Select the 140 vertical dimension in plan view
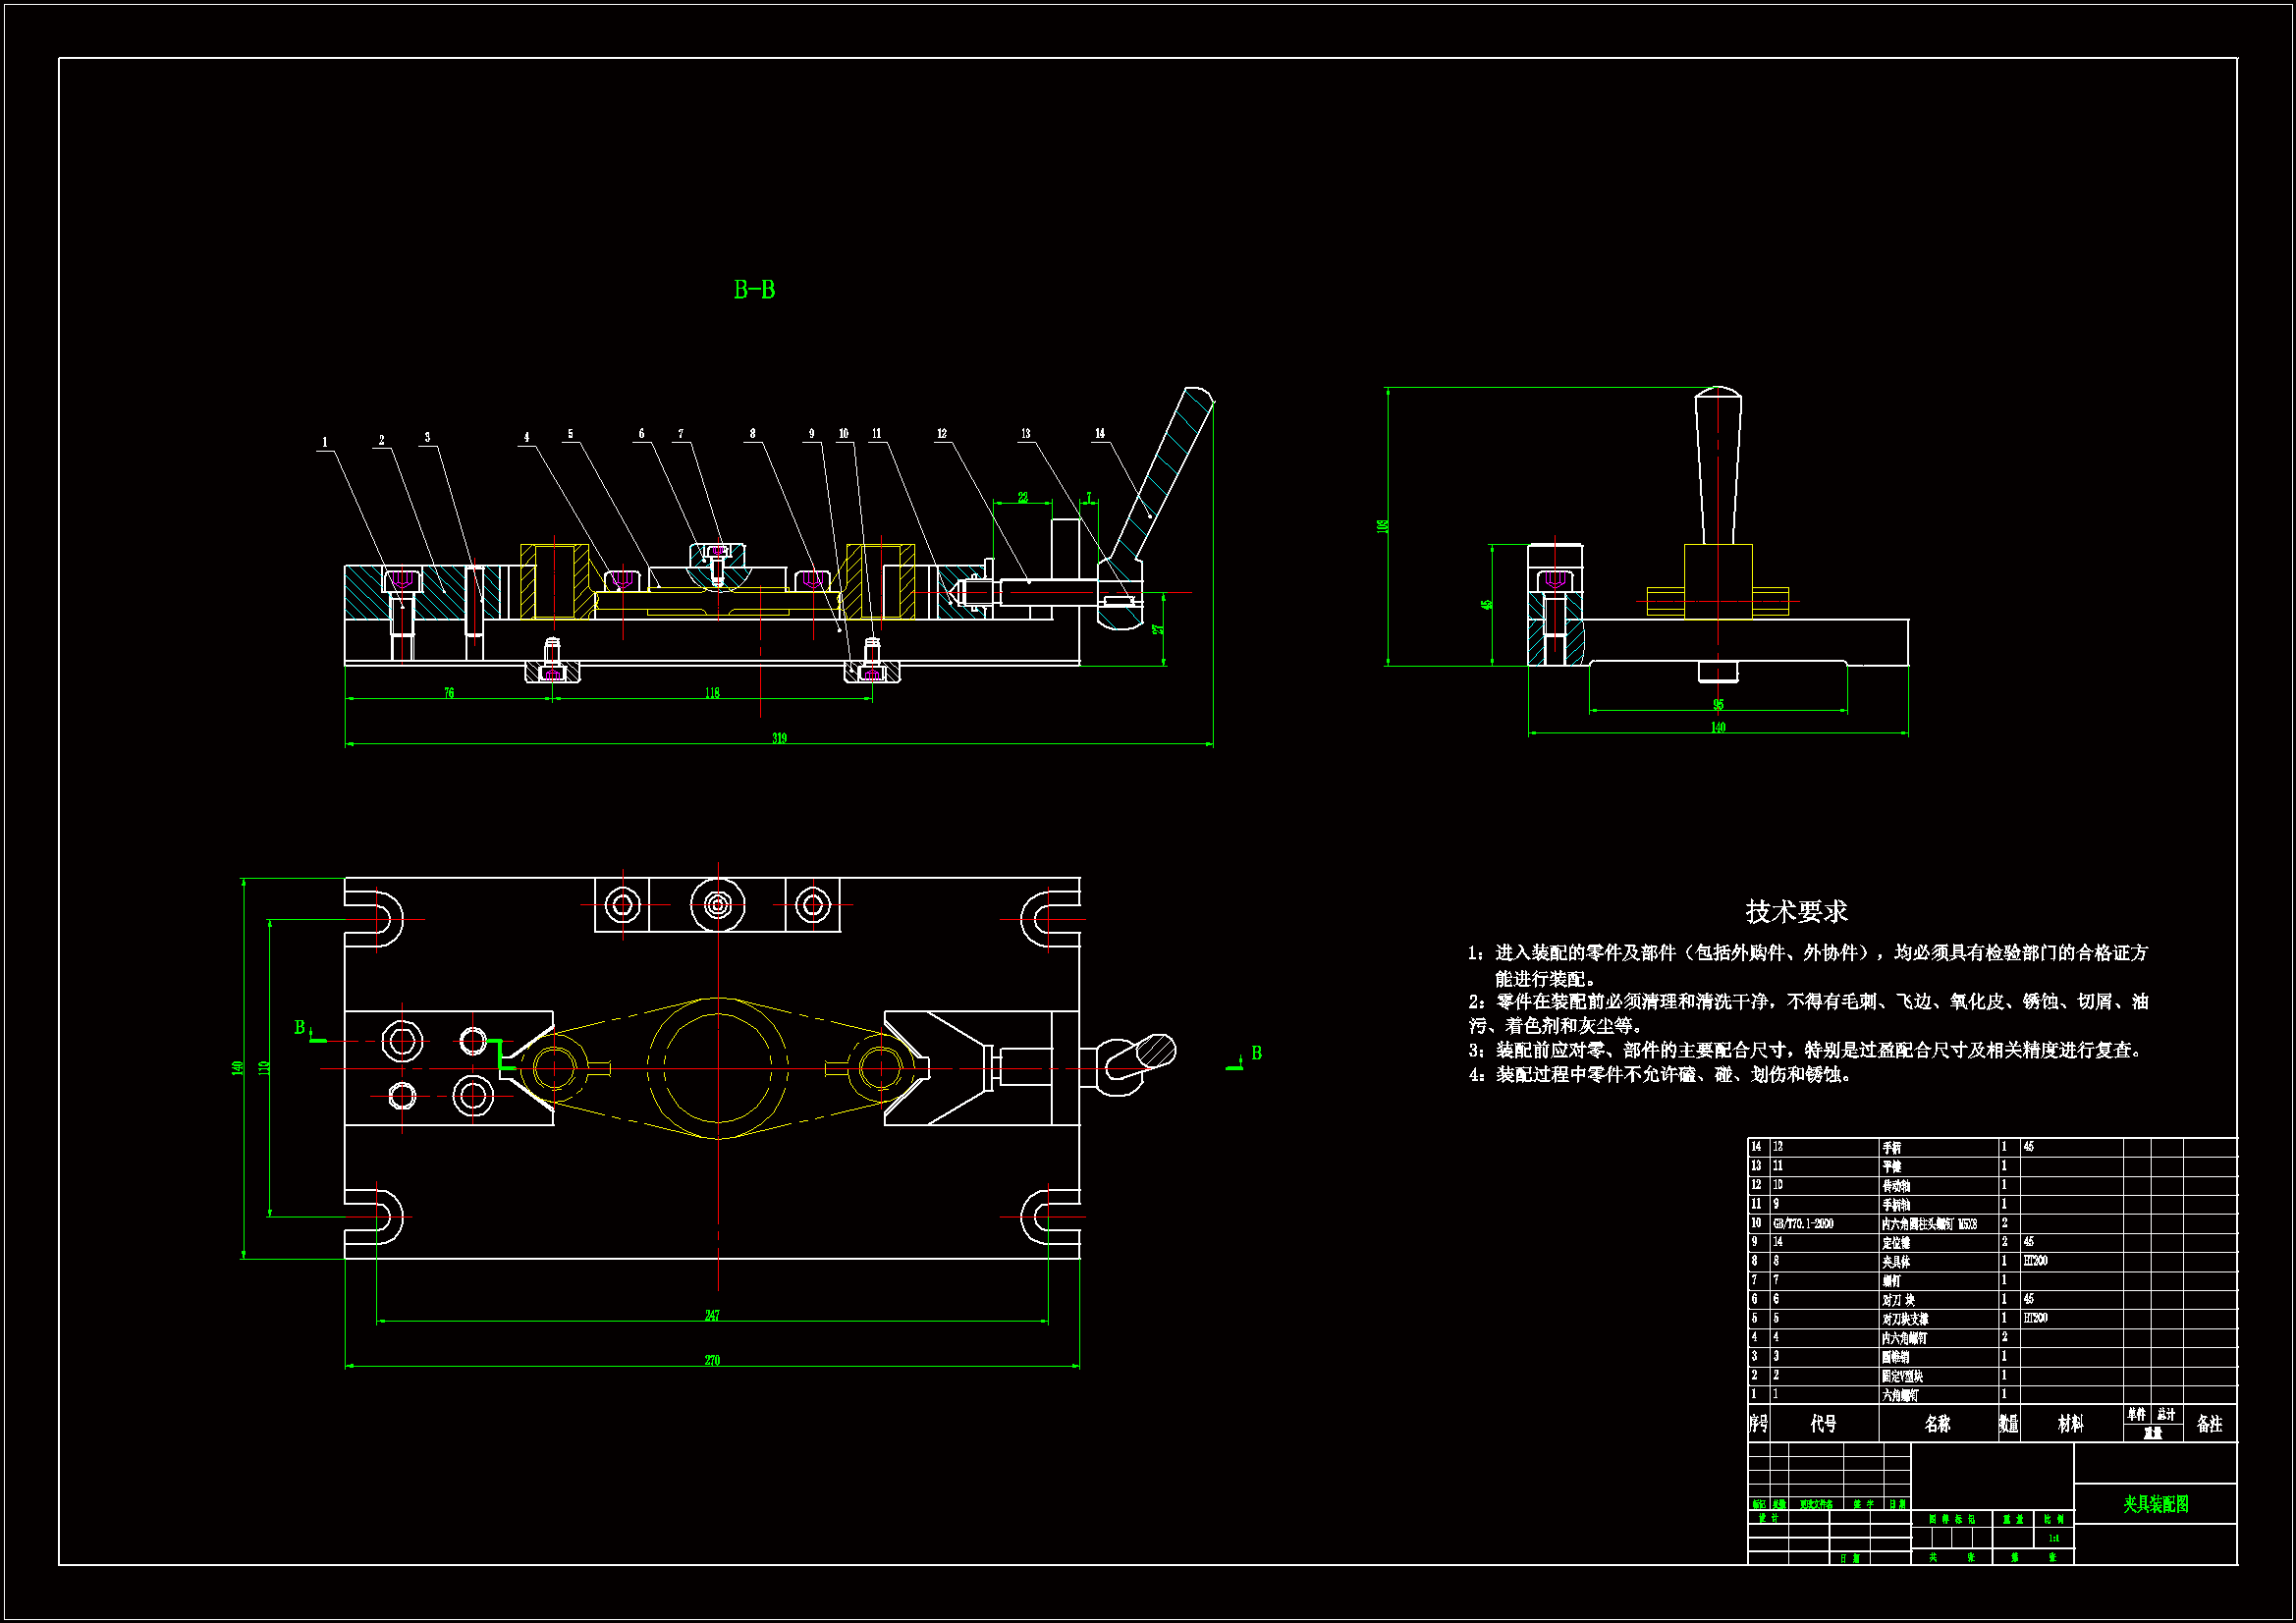Screen dimensions: 2296x1623 click(x=238, y=1068)
